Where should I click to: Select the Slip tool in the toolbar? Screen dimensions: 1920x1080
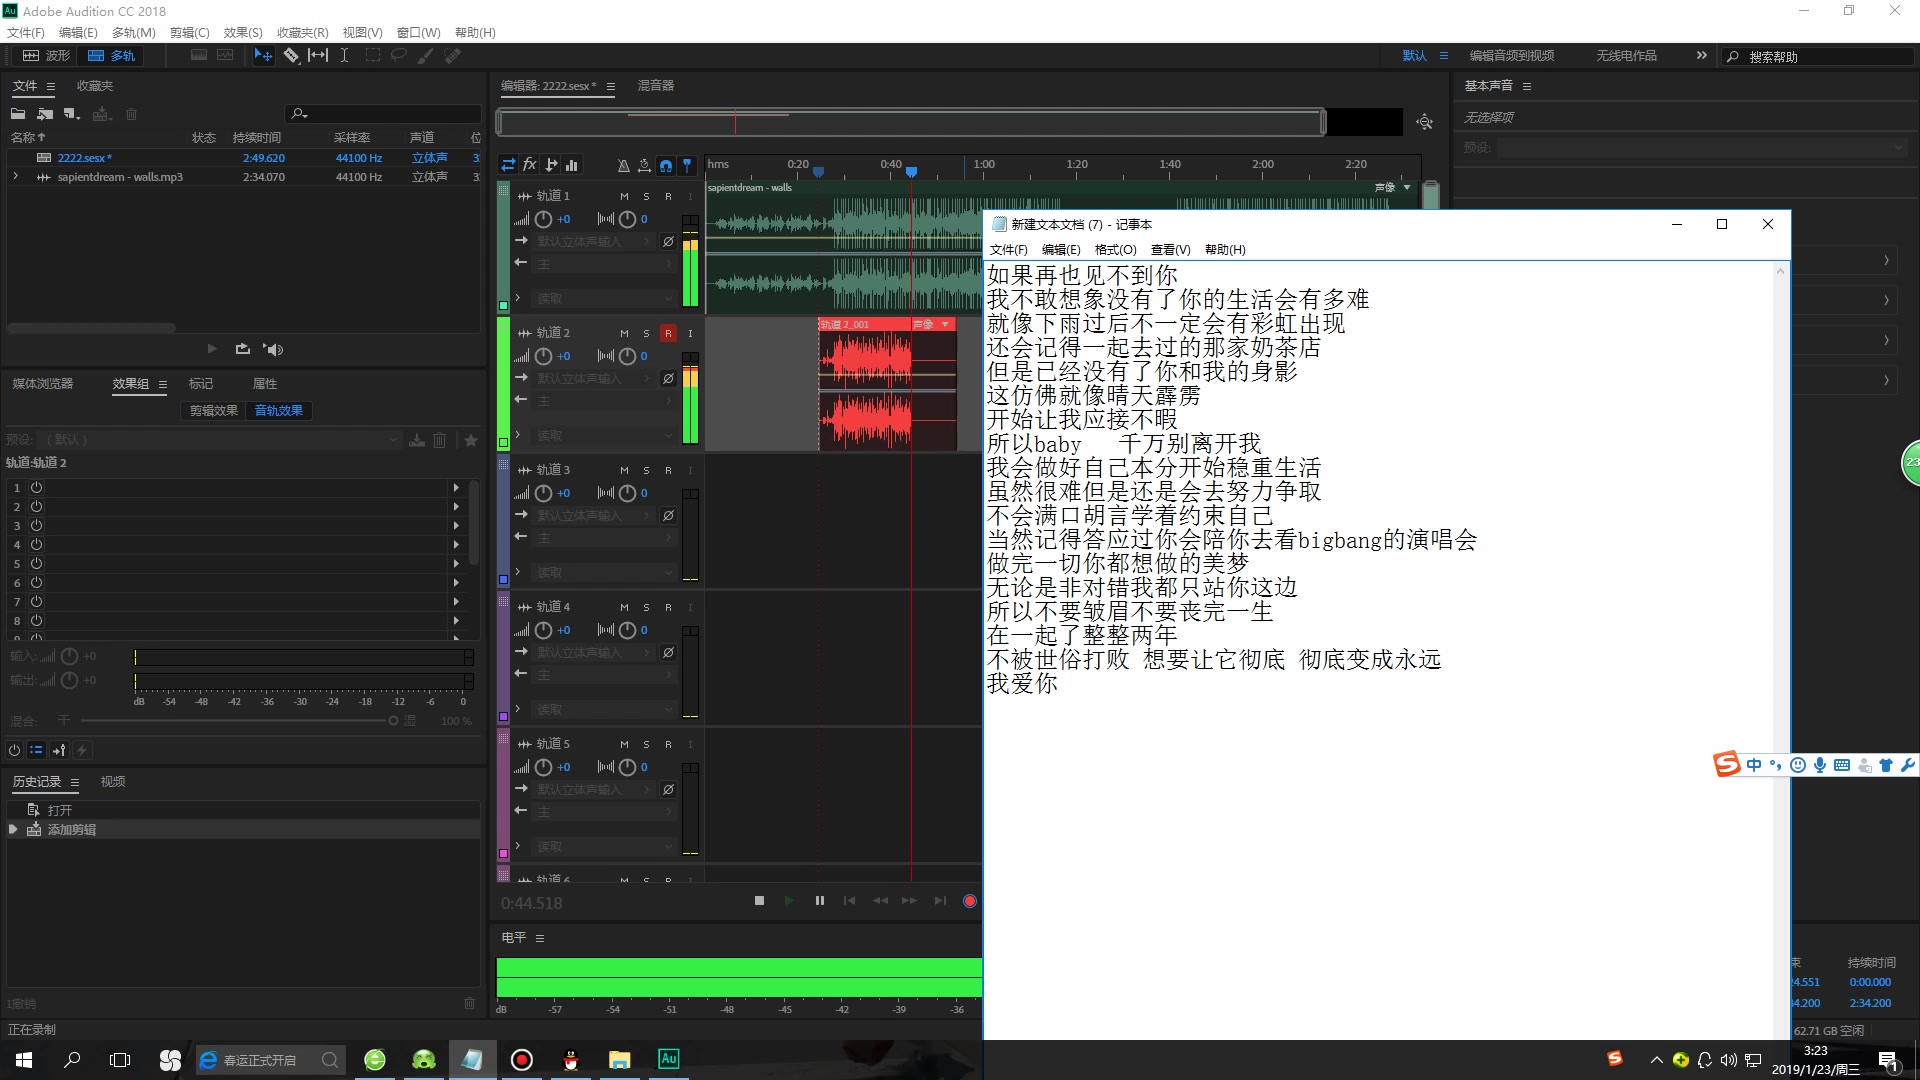click(318, 55)
